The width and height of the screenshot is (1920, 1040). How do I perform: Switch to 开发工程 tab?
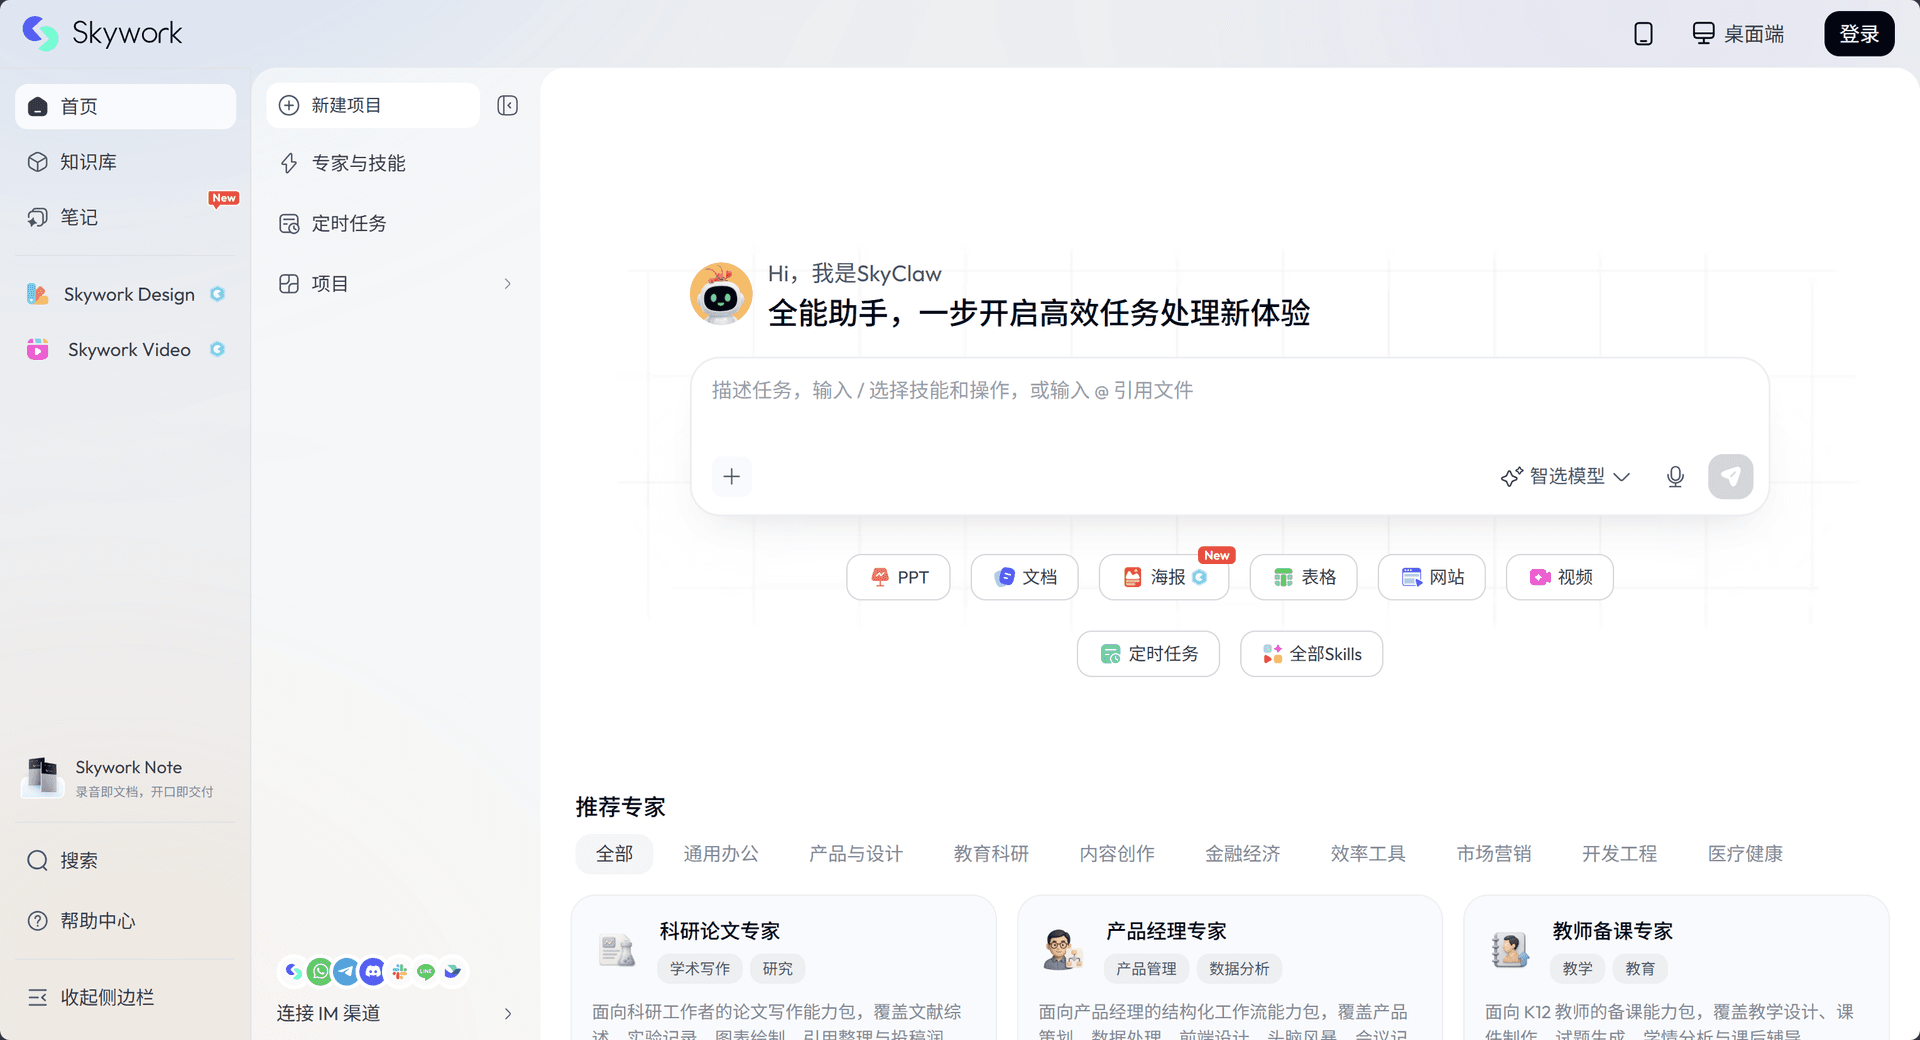1620,854
